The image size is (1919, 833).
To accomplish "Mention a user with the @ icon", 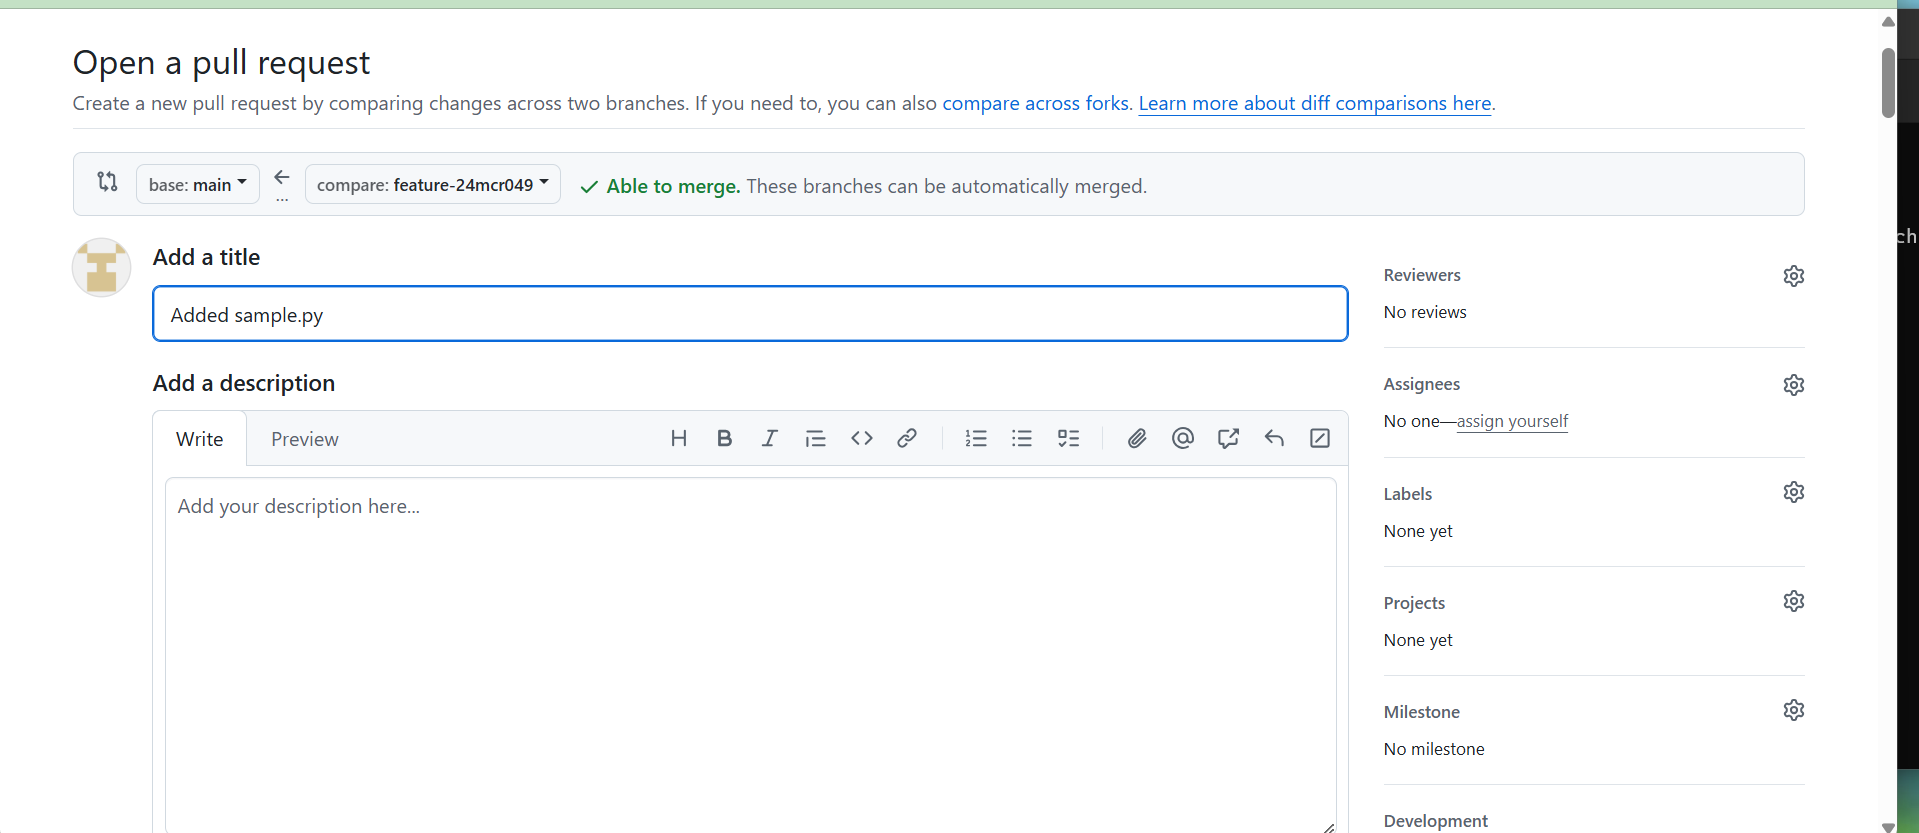I will pos(1183,438).
